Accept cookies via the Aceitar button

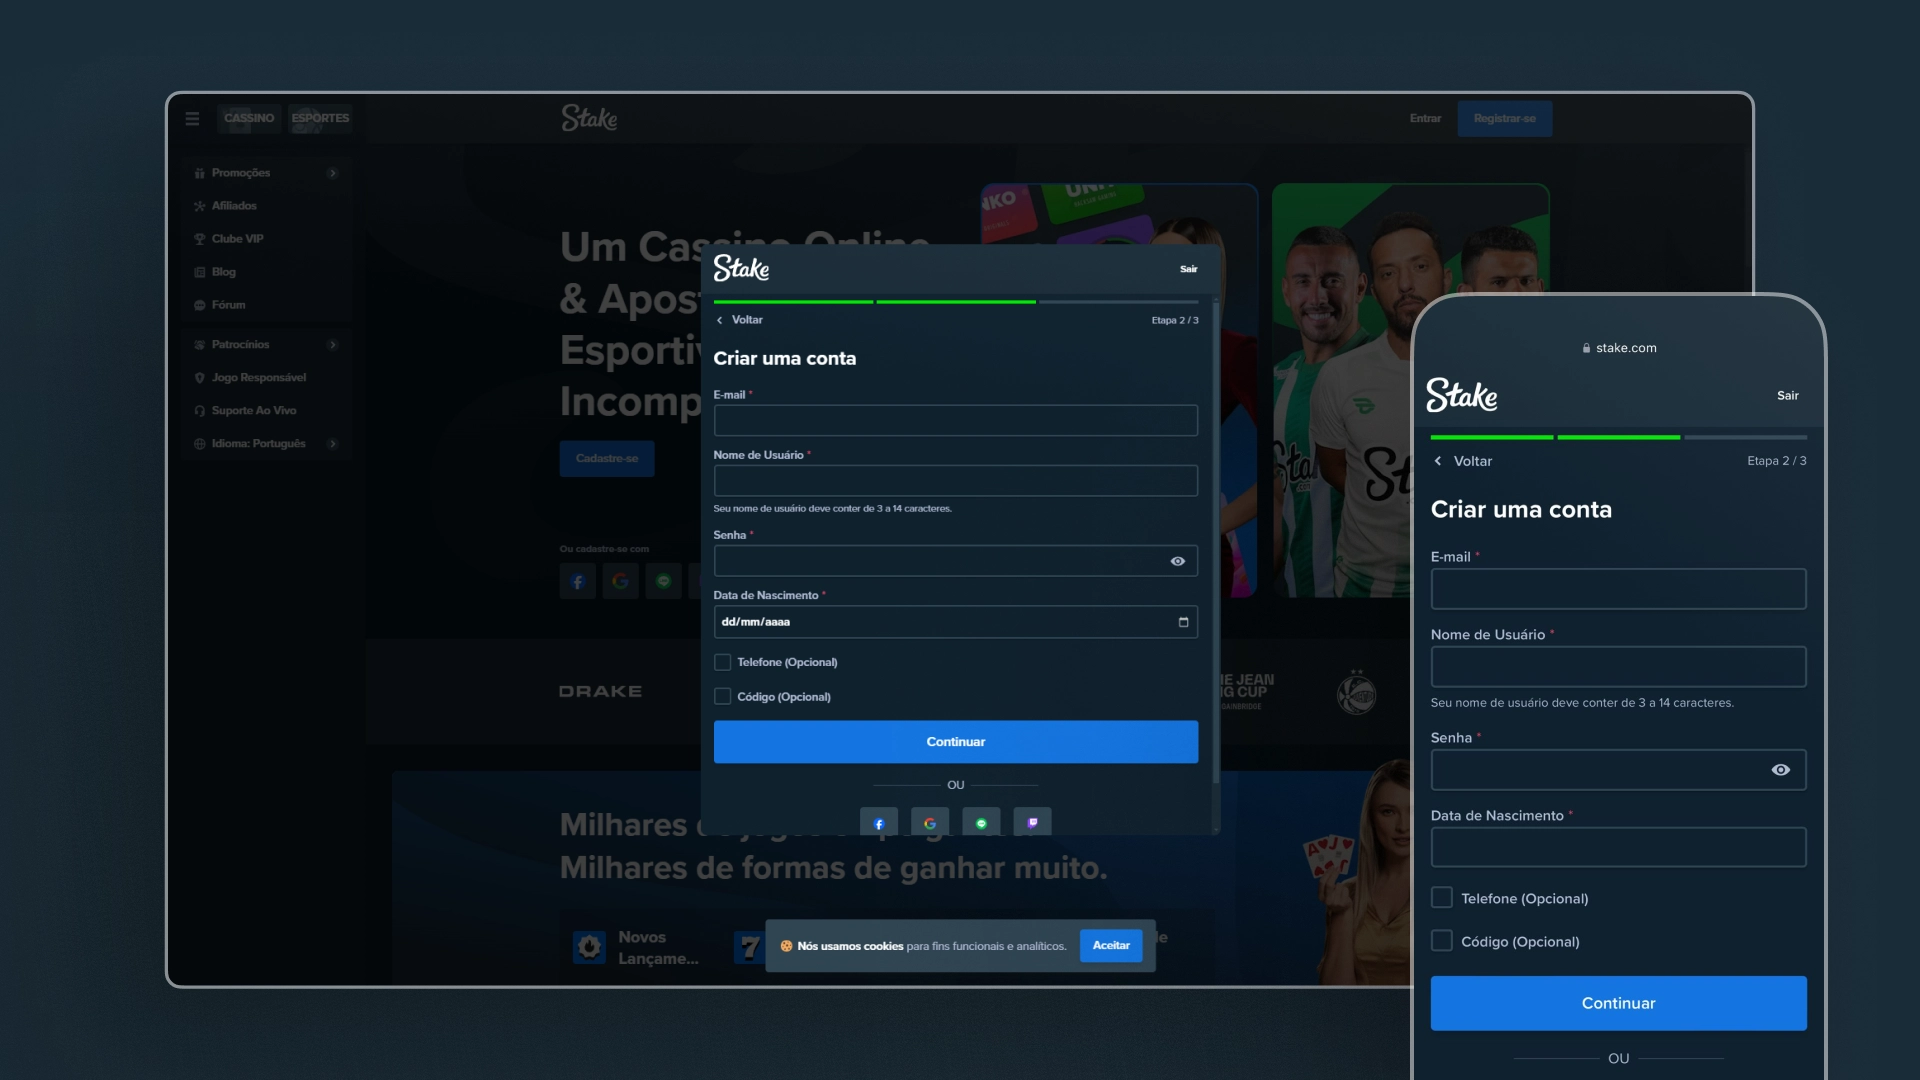[1110, 945]
